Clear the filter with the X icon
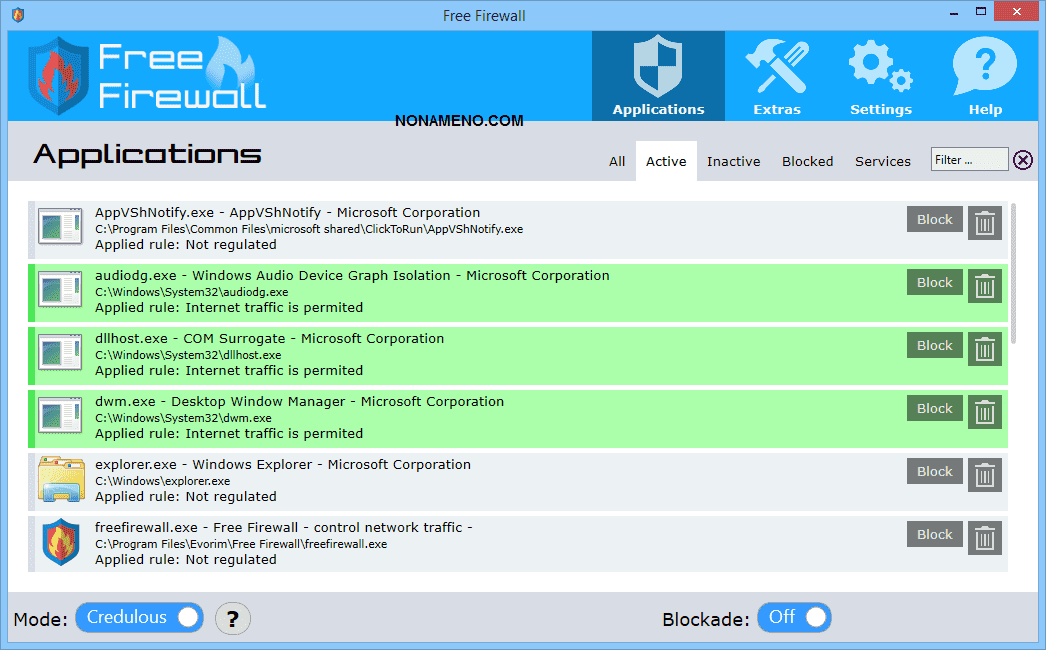Image resolution: width=1046 pixels, height=650 pixels. (1023, 160)
